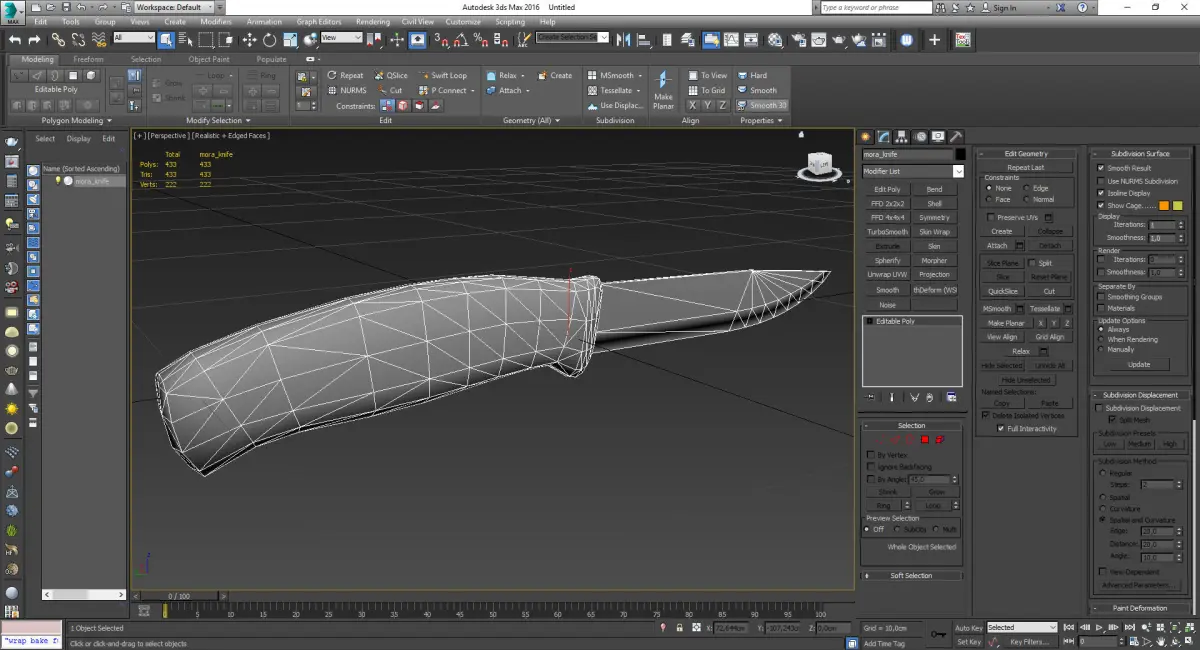The image size is (1200, 650).
Task: Toggle Smooth Result checkbox
Action: pos(1101,168)
